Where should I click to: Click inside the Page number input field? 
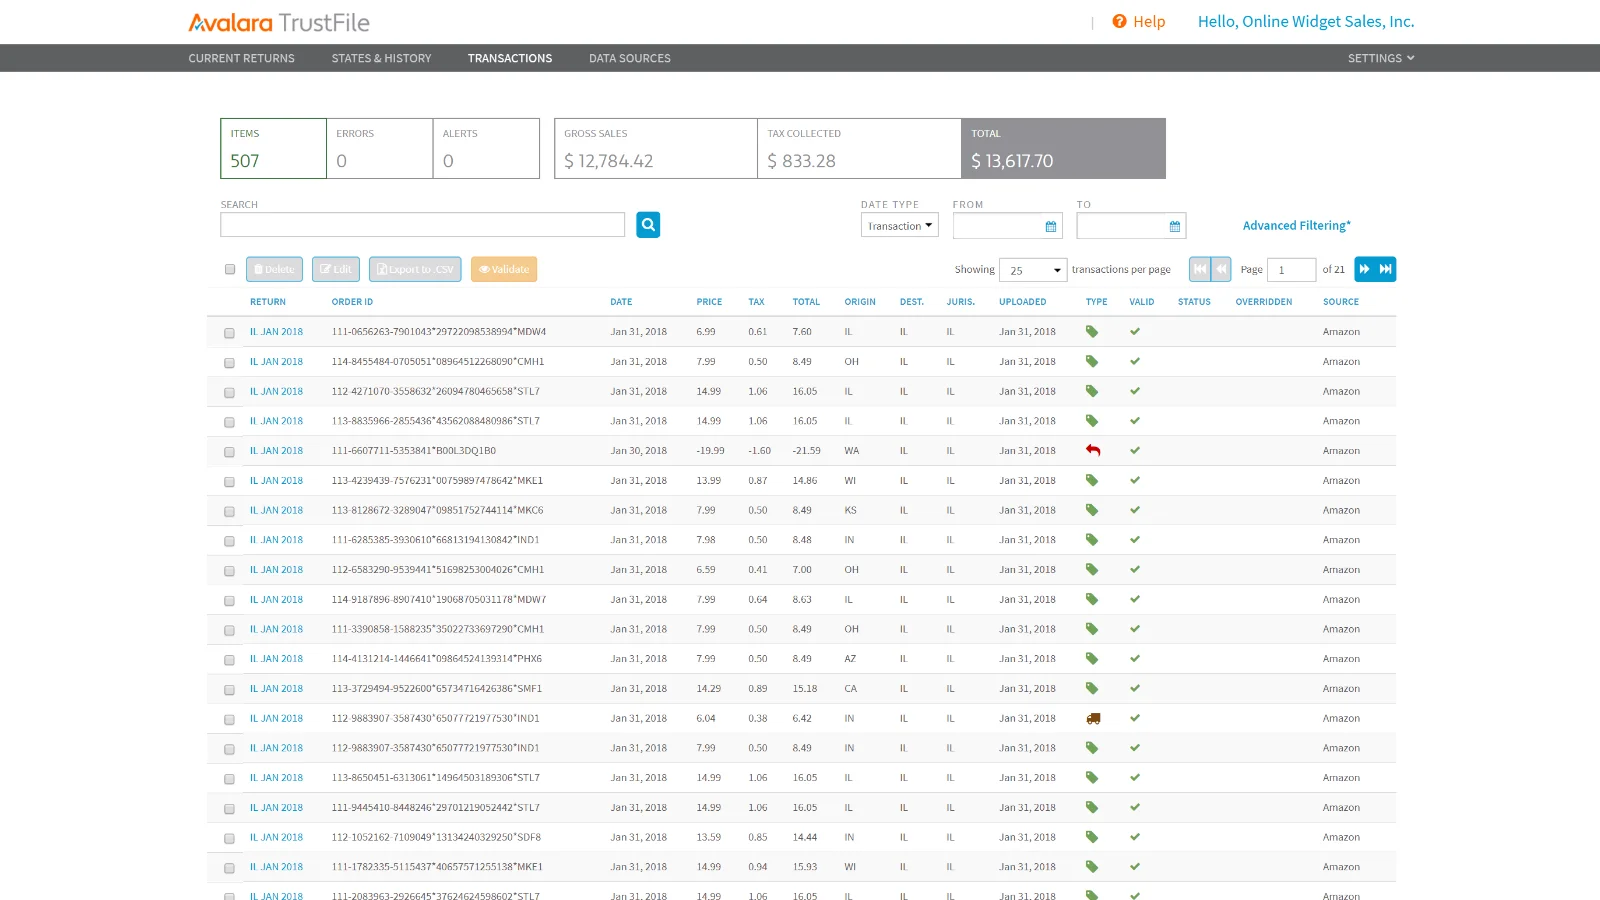point(1292,269)
